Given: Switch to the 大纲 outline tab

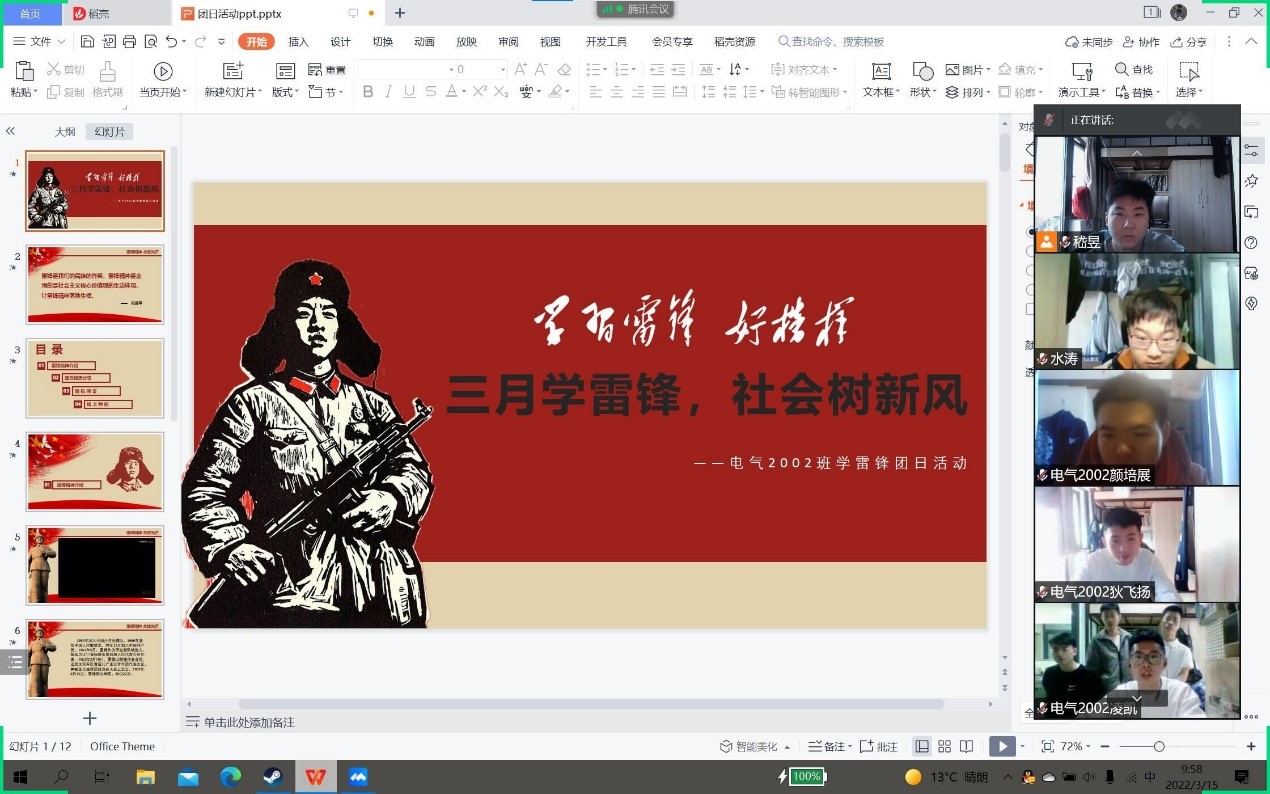Looking at the screenshot, I should point(65,132).
